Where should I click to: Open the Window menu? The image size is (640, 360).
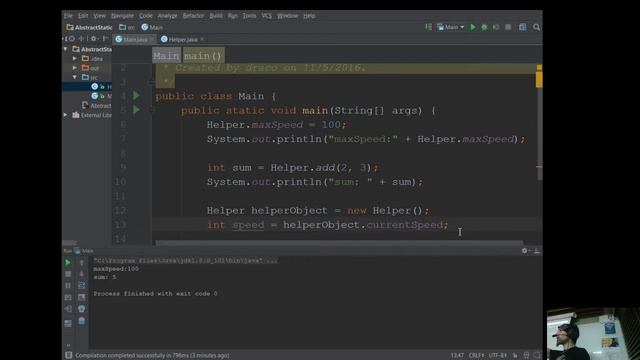click(287, 16)
